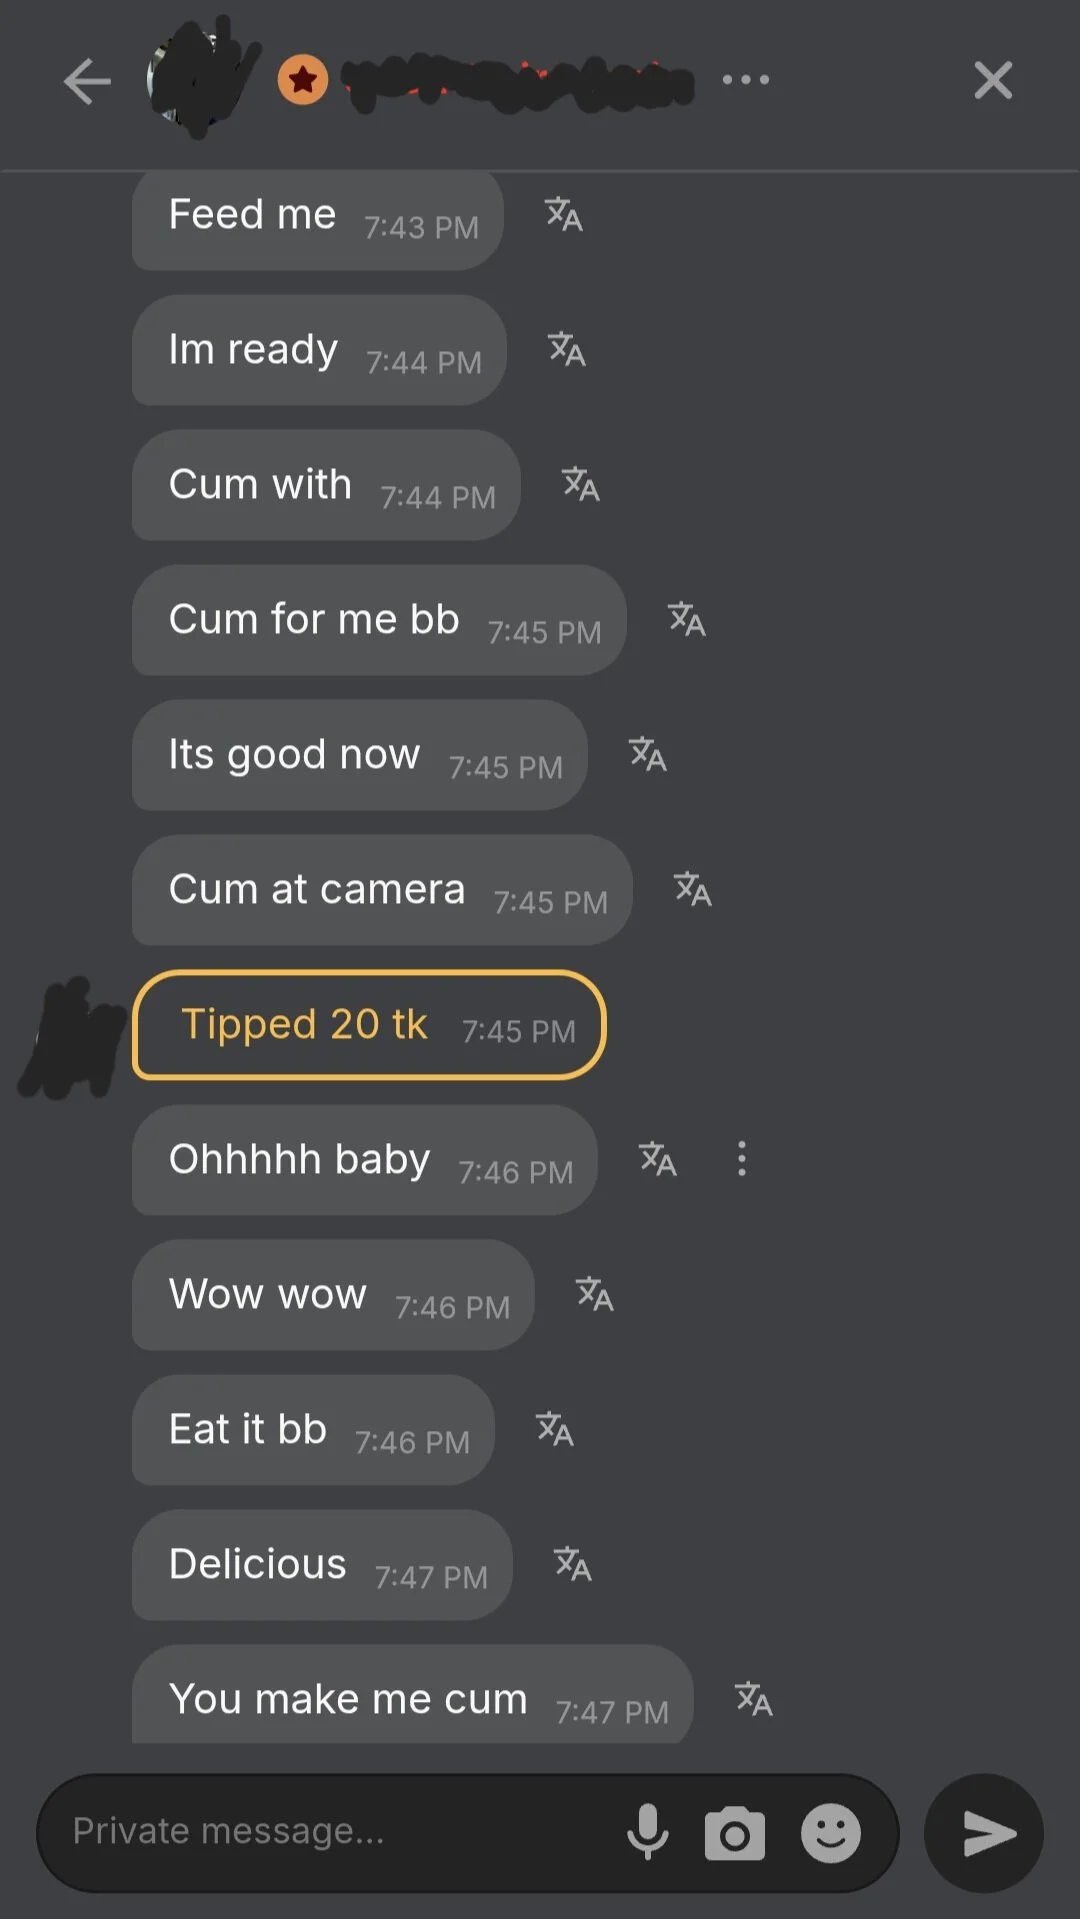This screenshot has width=1080, height=1919.
Task: Translate the 'Its good now' message
Action: (648, 755)
